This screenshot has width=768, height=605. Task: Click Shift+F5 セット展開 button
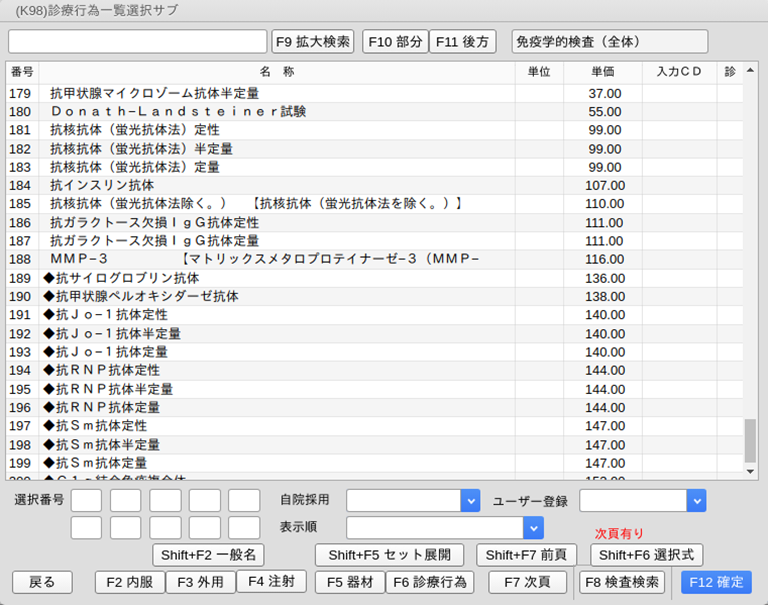pos(389,555)
